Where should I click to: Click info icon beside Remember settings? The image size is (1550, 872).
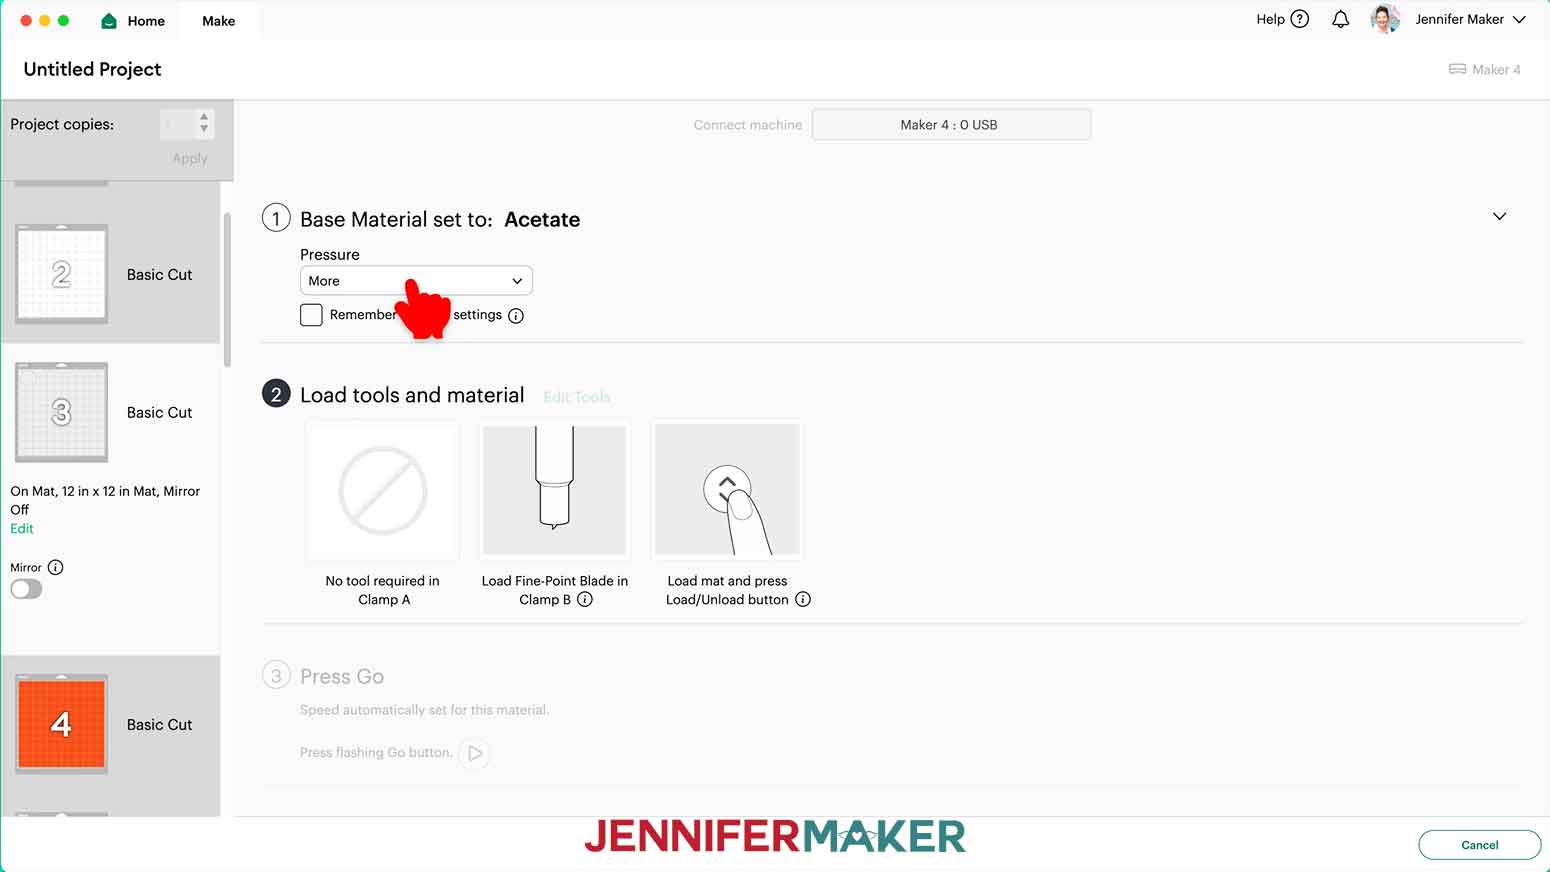[516, 316]
